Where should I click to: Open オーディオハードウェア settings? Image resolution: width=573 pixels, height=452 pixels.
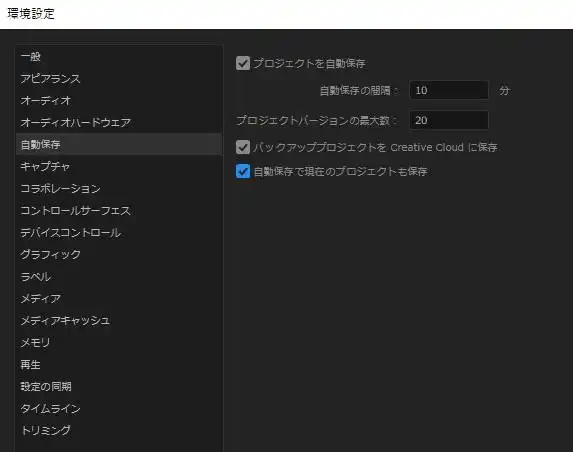119,122
